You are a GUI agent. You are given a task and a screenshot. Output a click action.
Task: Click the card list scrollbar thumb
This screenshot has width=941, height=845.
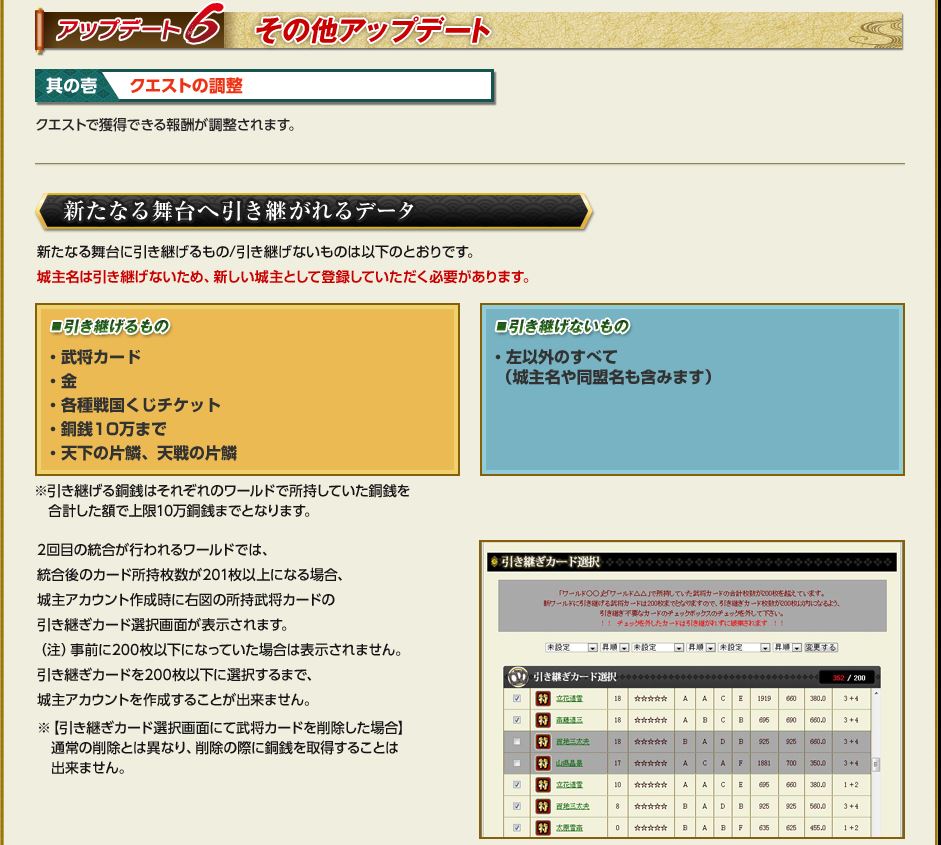pyautogui.click(x=876, y=765)
